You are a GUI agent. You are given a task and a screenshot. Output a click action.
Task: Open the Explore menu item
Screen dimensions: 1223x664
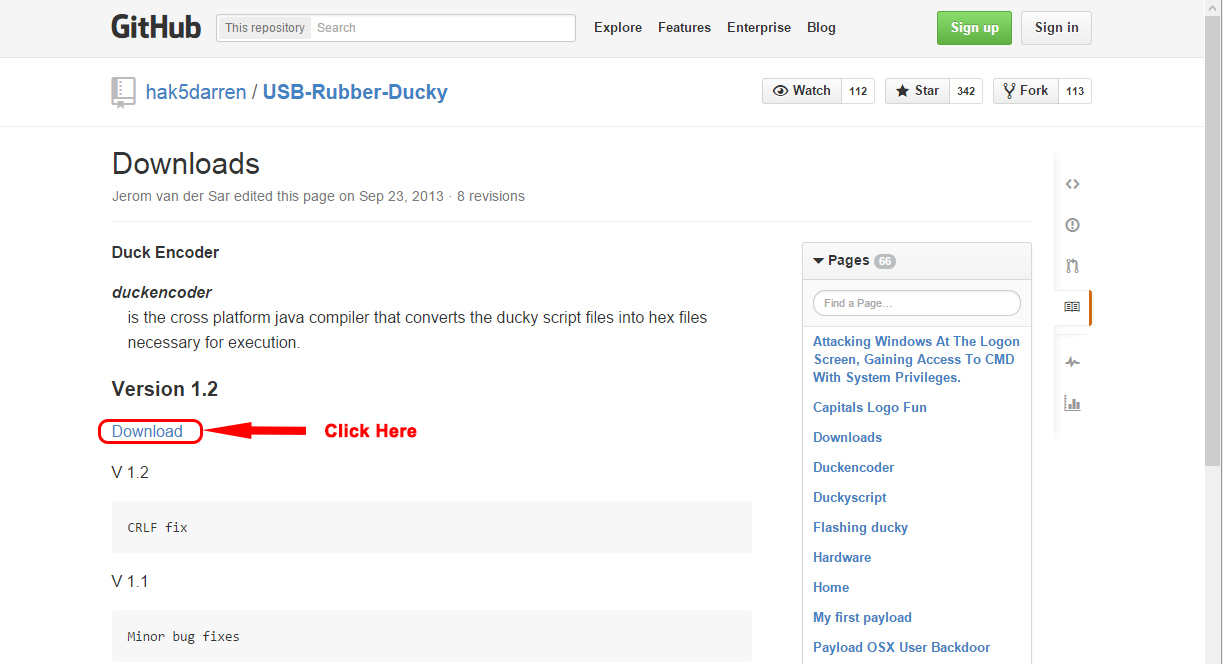(618, 28)
